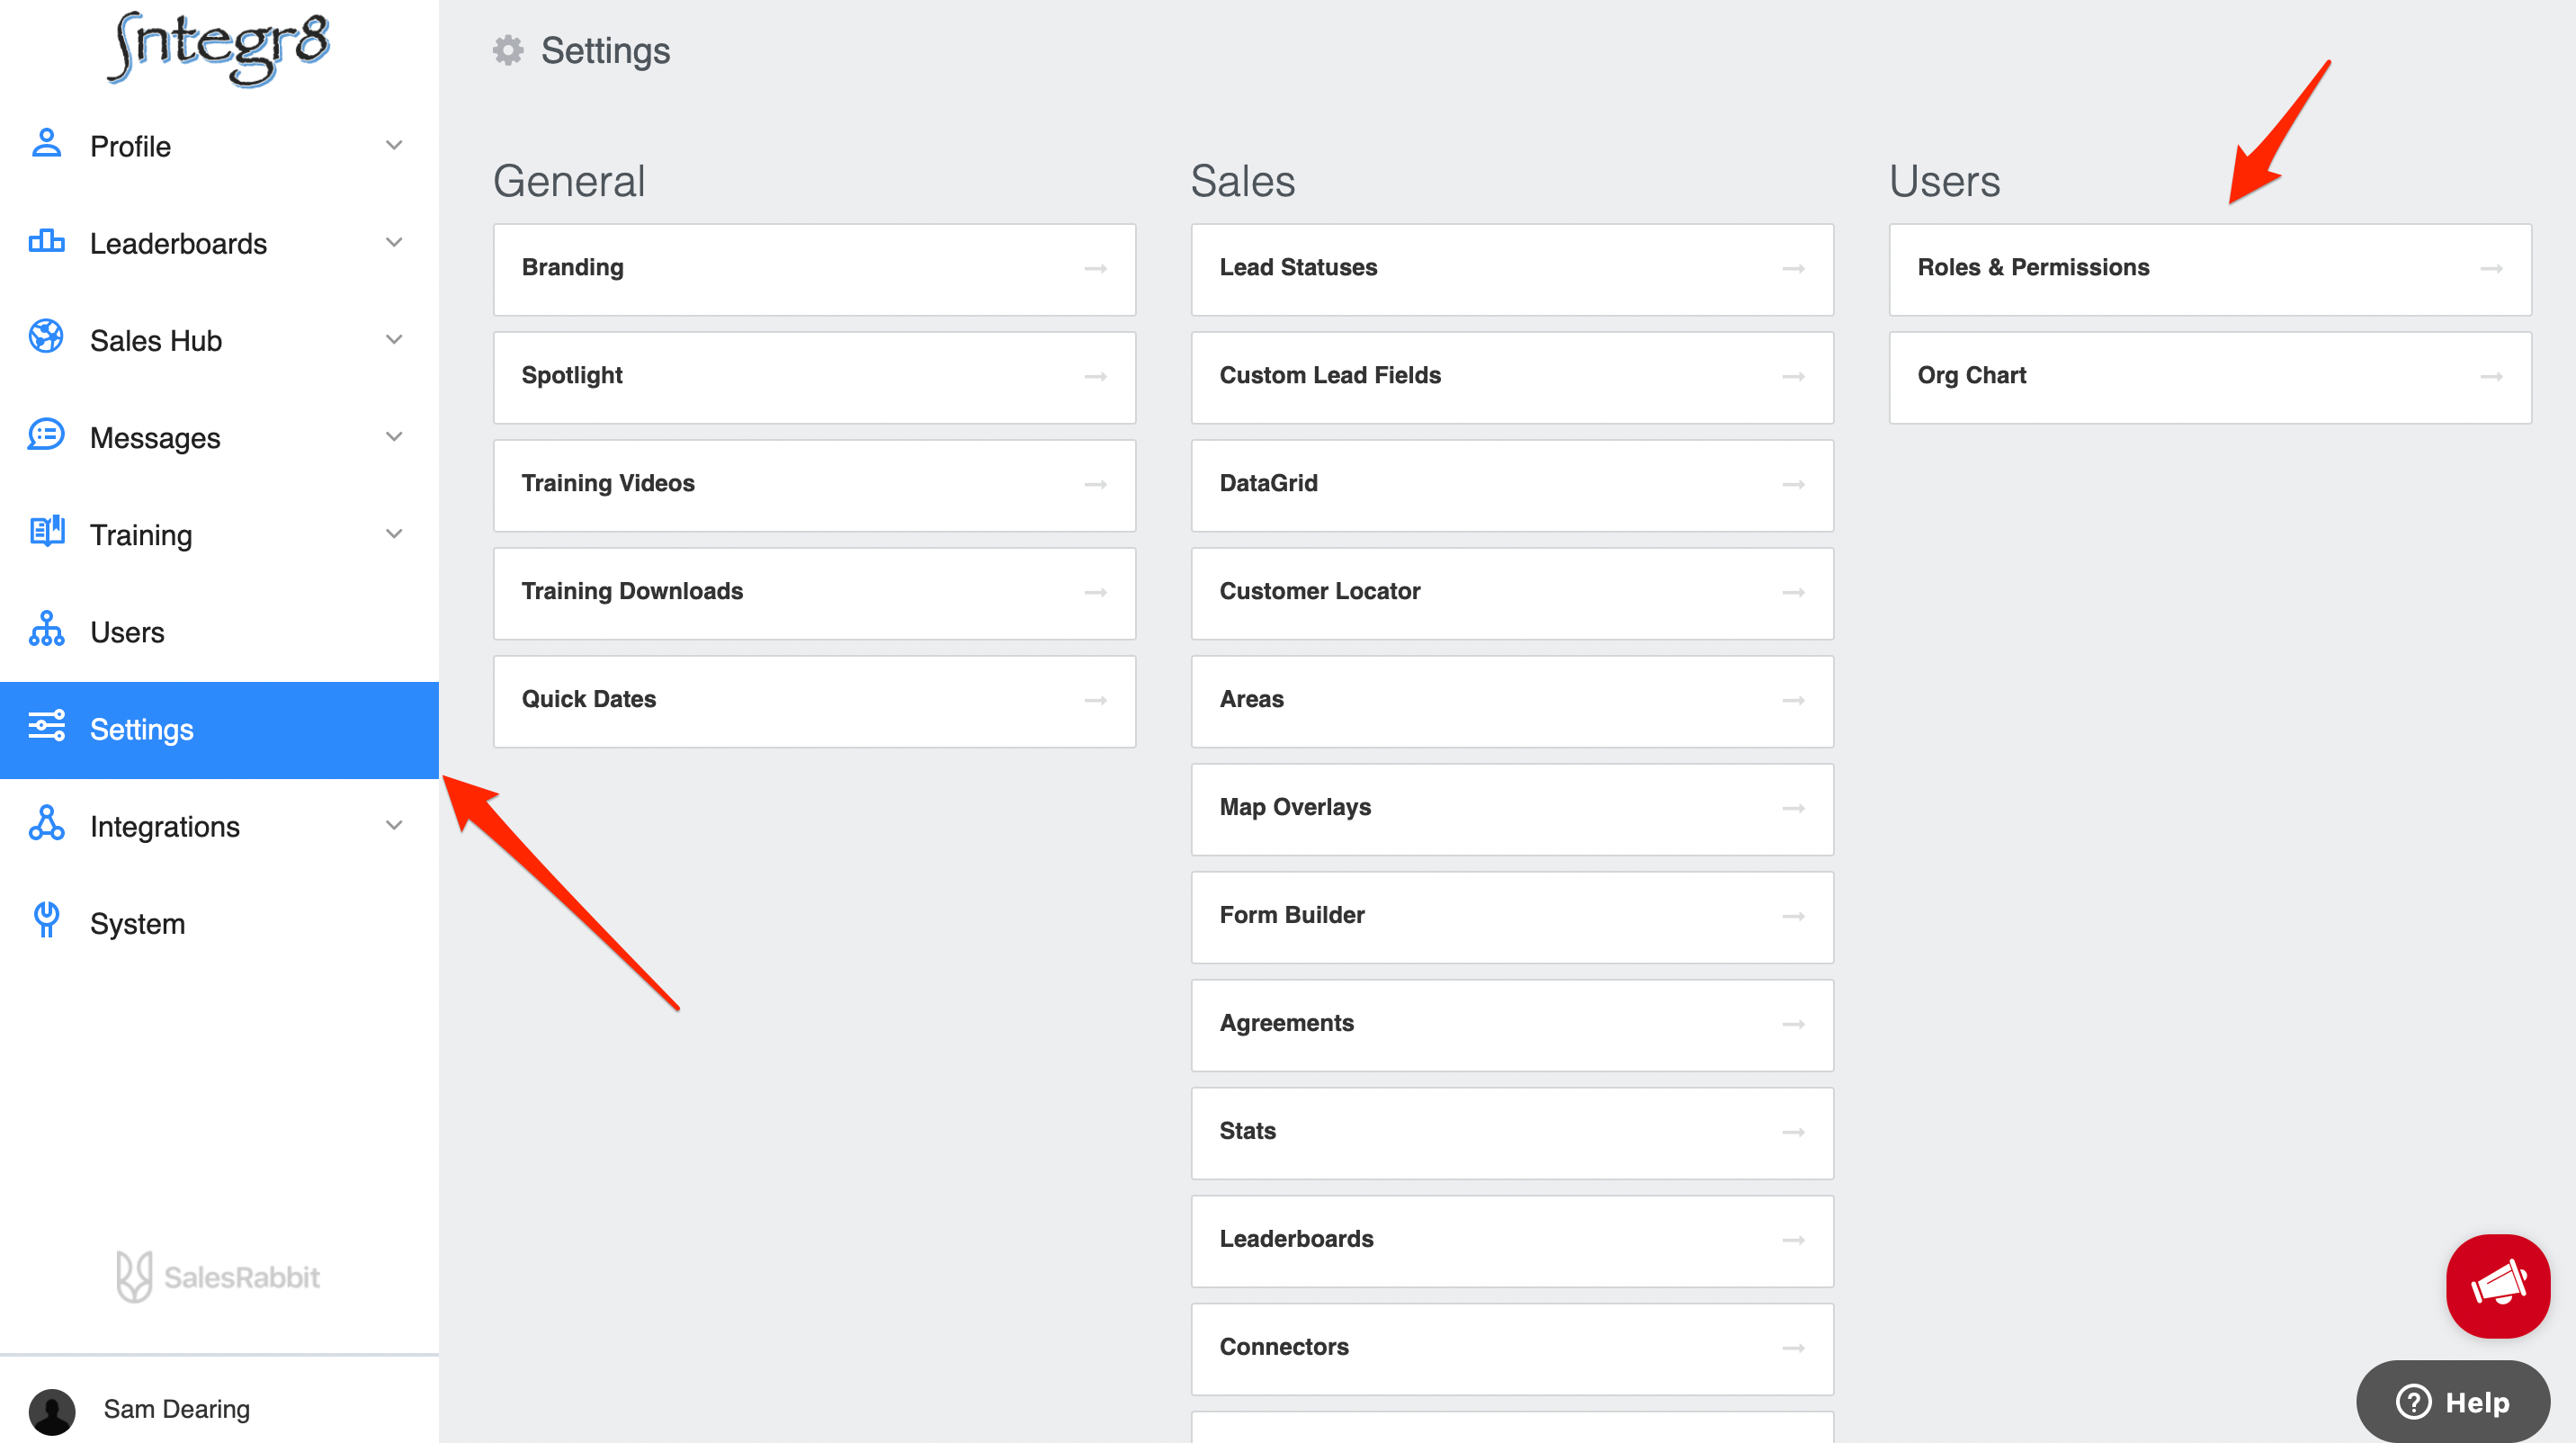This screenshot has height=1443, width=2576.
Task: Click the Messages chat bubble icon
Action: [46, 434]
